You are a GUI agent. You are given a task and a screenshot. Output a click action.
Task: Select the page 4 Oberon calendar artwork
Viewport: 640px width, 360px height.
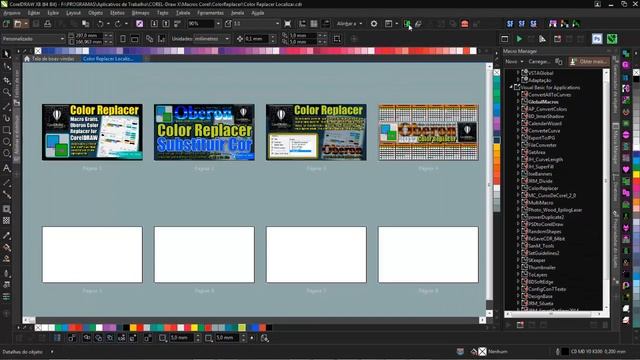tap(428, 132)
